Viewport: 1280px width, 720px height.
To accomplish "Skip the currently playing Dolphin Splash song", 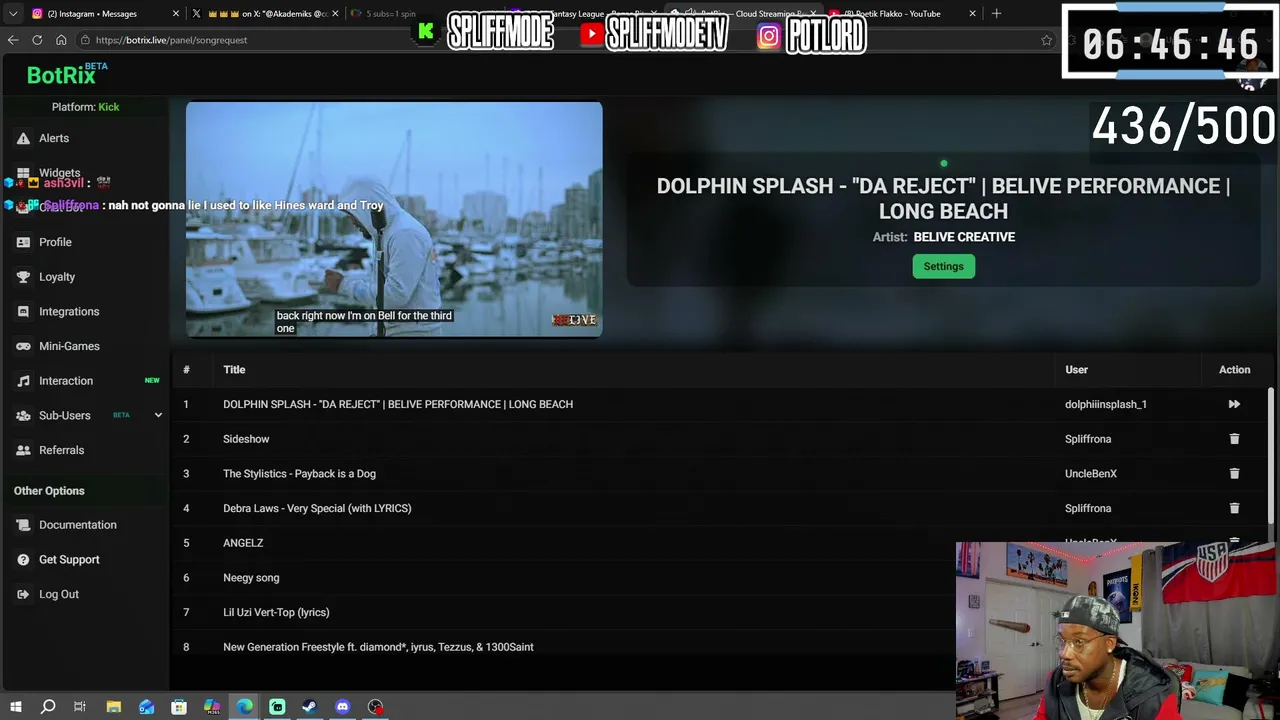I will click(1234, 404).
